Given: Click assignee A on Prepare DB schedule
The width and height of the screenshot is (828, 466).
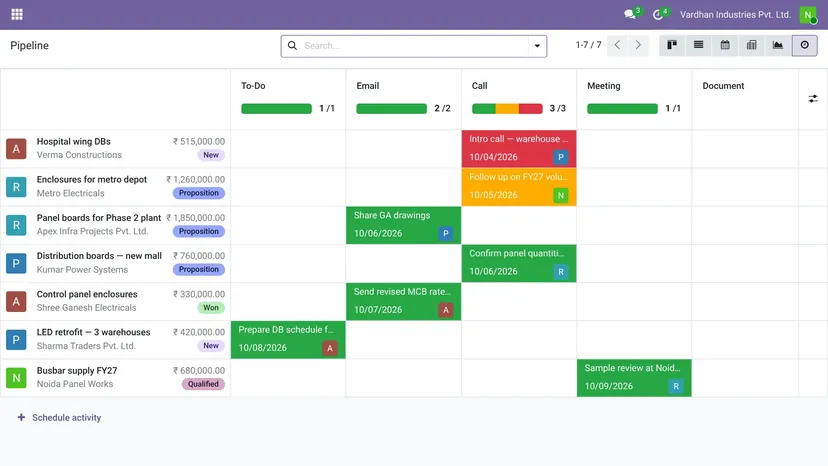Looking at the screenshot, I should tap(330, 348).
